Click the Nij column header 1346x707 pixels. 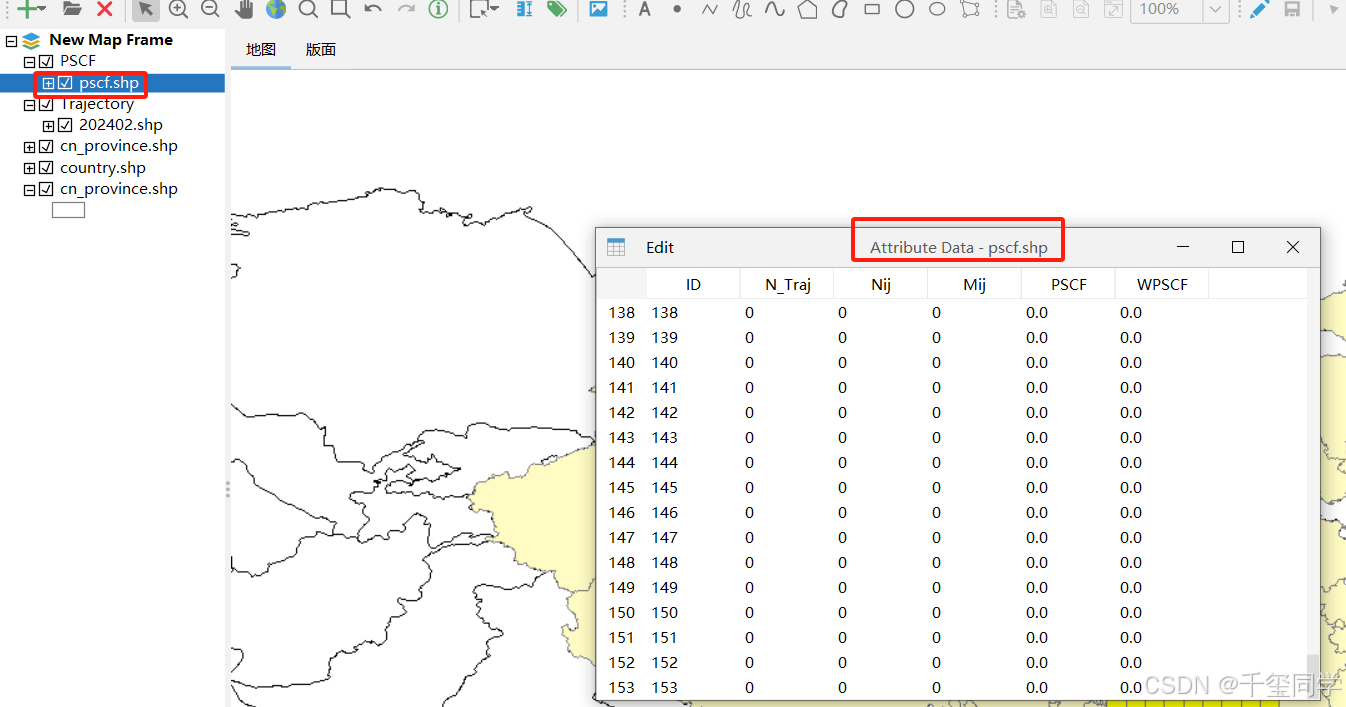(881, 285)
